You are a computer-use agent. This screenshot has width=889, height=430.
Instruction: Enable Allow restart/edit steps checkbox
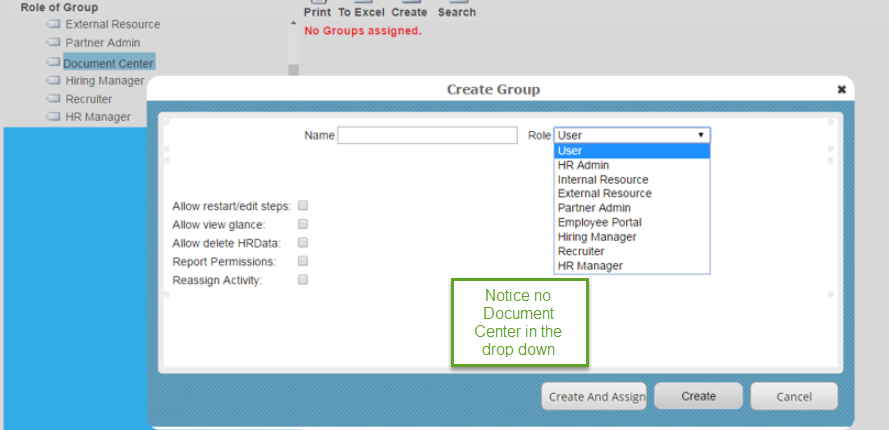[x=303, y=205]
